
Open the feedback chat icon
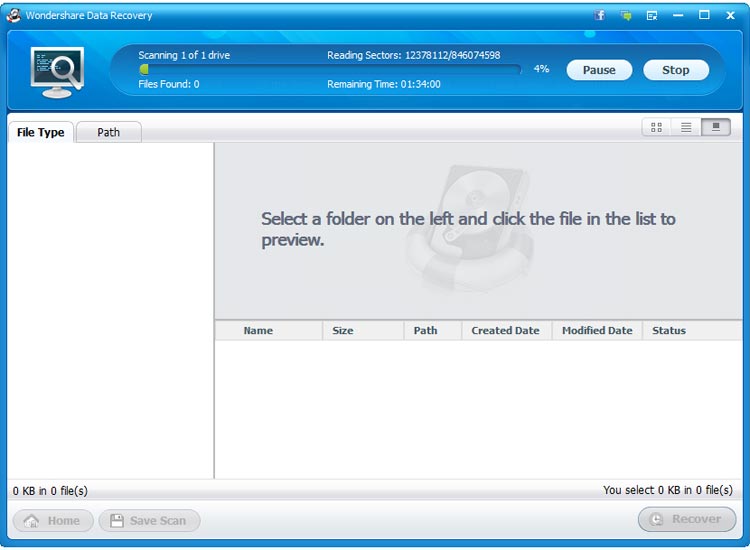pos(626,15)
